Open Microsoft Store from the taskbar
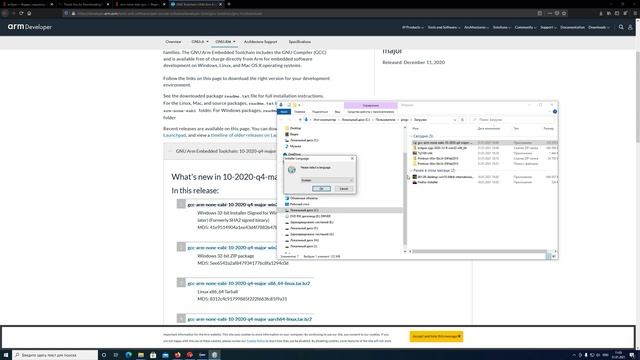This screenshot has width=640, height=360. pyautogui.click(x=153, y=355)
